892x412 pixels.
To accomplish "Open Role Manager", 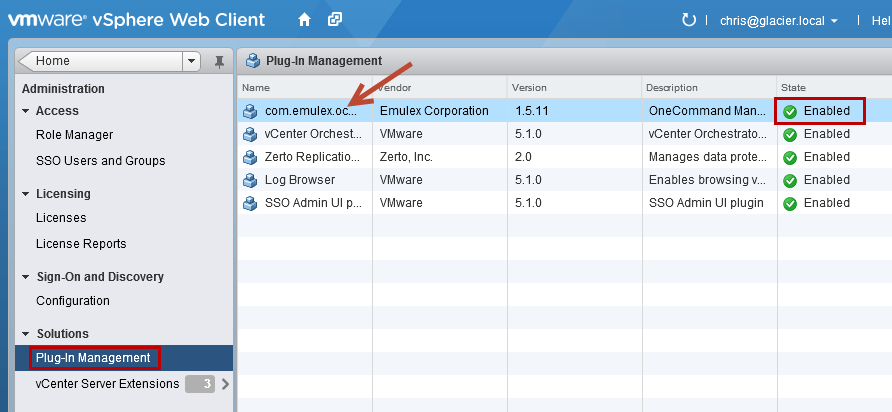I will coord(75,135).
